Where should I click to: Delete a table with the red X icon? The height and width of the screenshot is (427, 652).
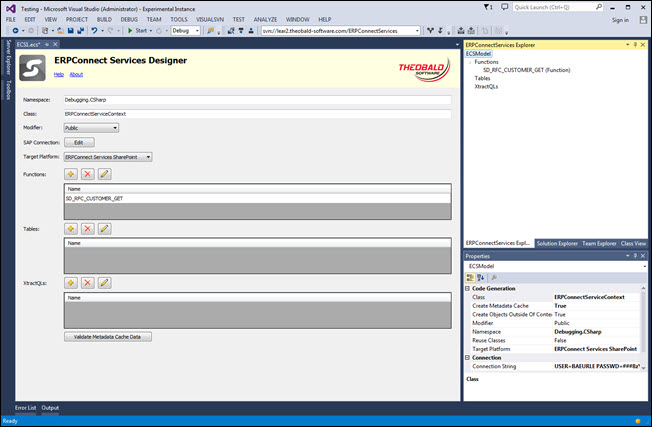click(x=88, y=229)
